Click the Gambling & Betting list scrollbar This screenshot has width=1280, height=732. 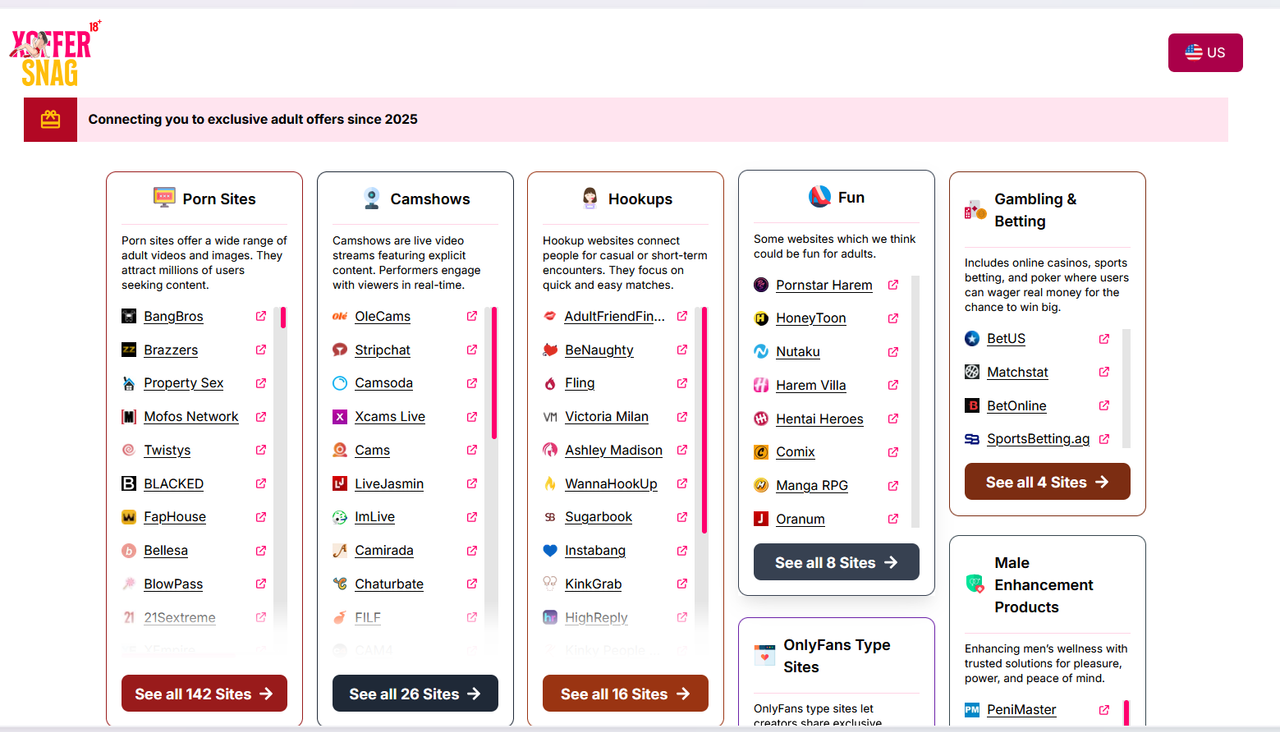[1126, 388]
